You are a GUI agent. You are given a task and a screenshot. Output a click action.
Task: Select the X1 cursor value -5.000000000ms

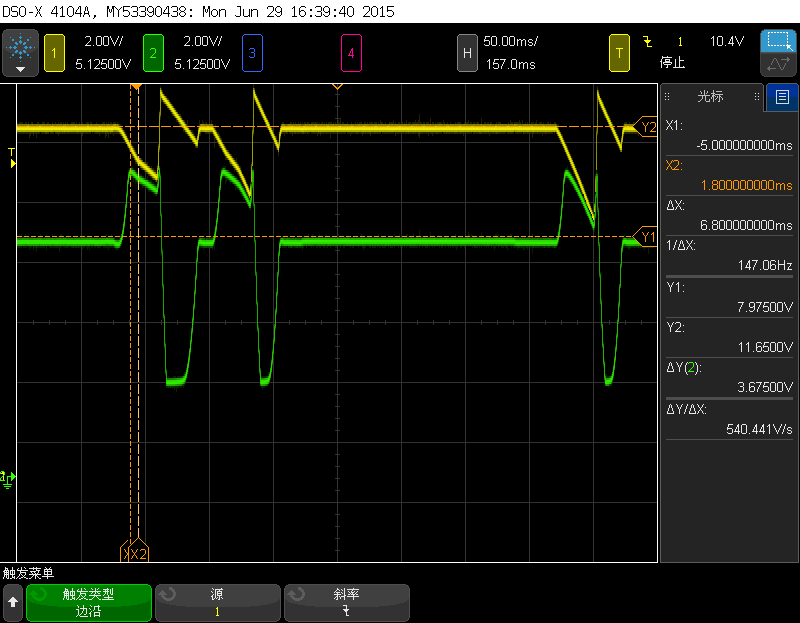(x=744, y=145)
